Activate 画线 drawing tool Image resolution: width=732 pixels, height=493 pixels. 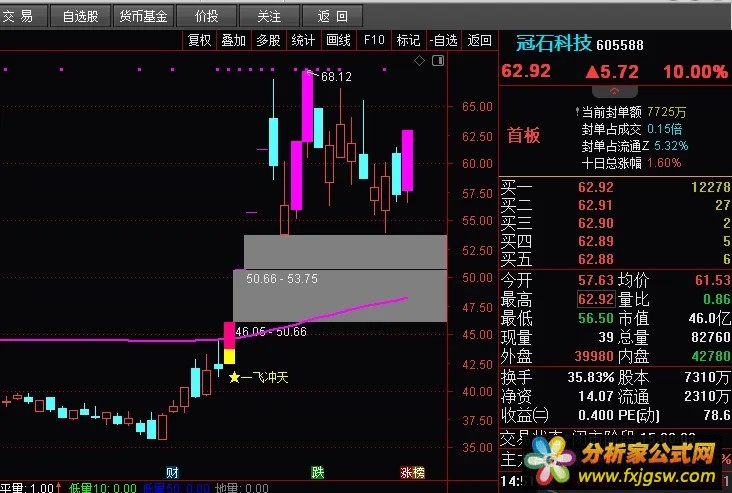[338, 41]
